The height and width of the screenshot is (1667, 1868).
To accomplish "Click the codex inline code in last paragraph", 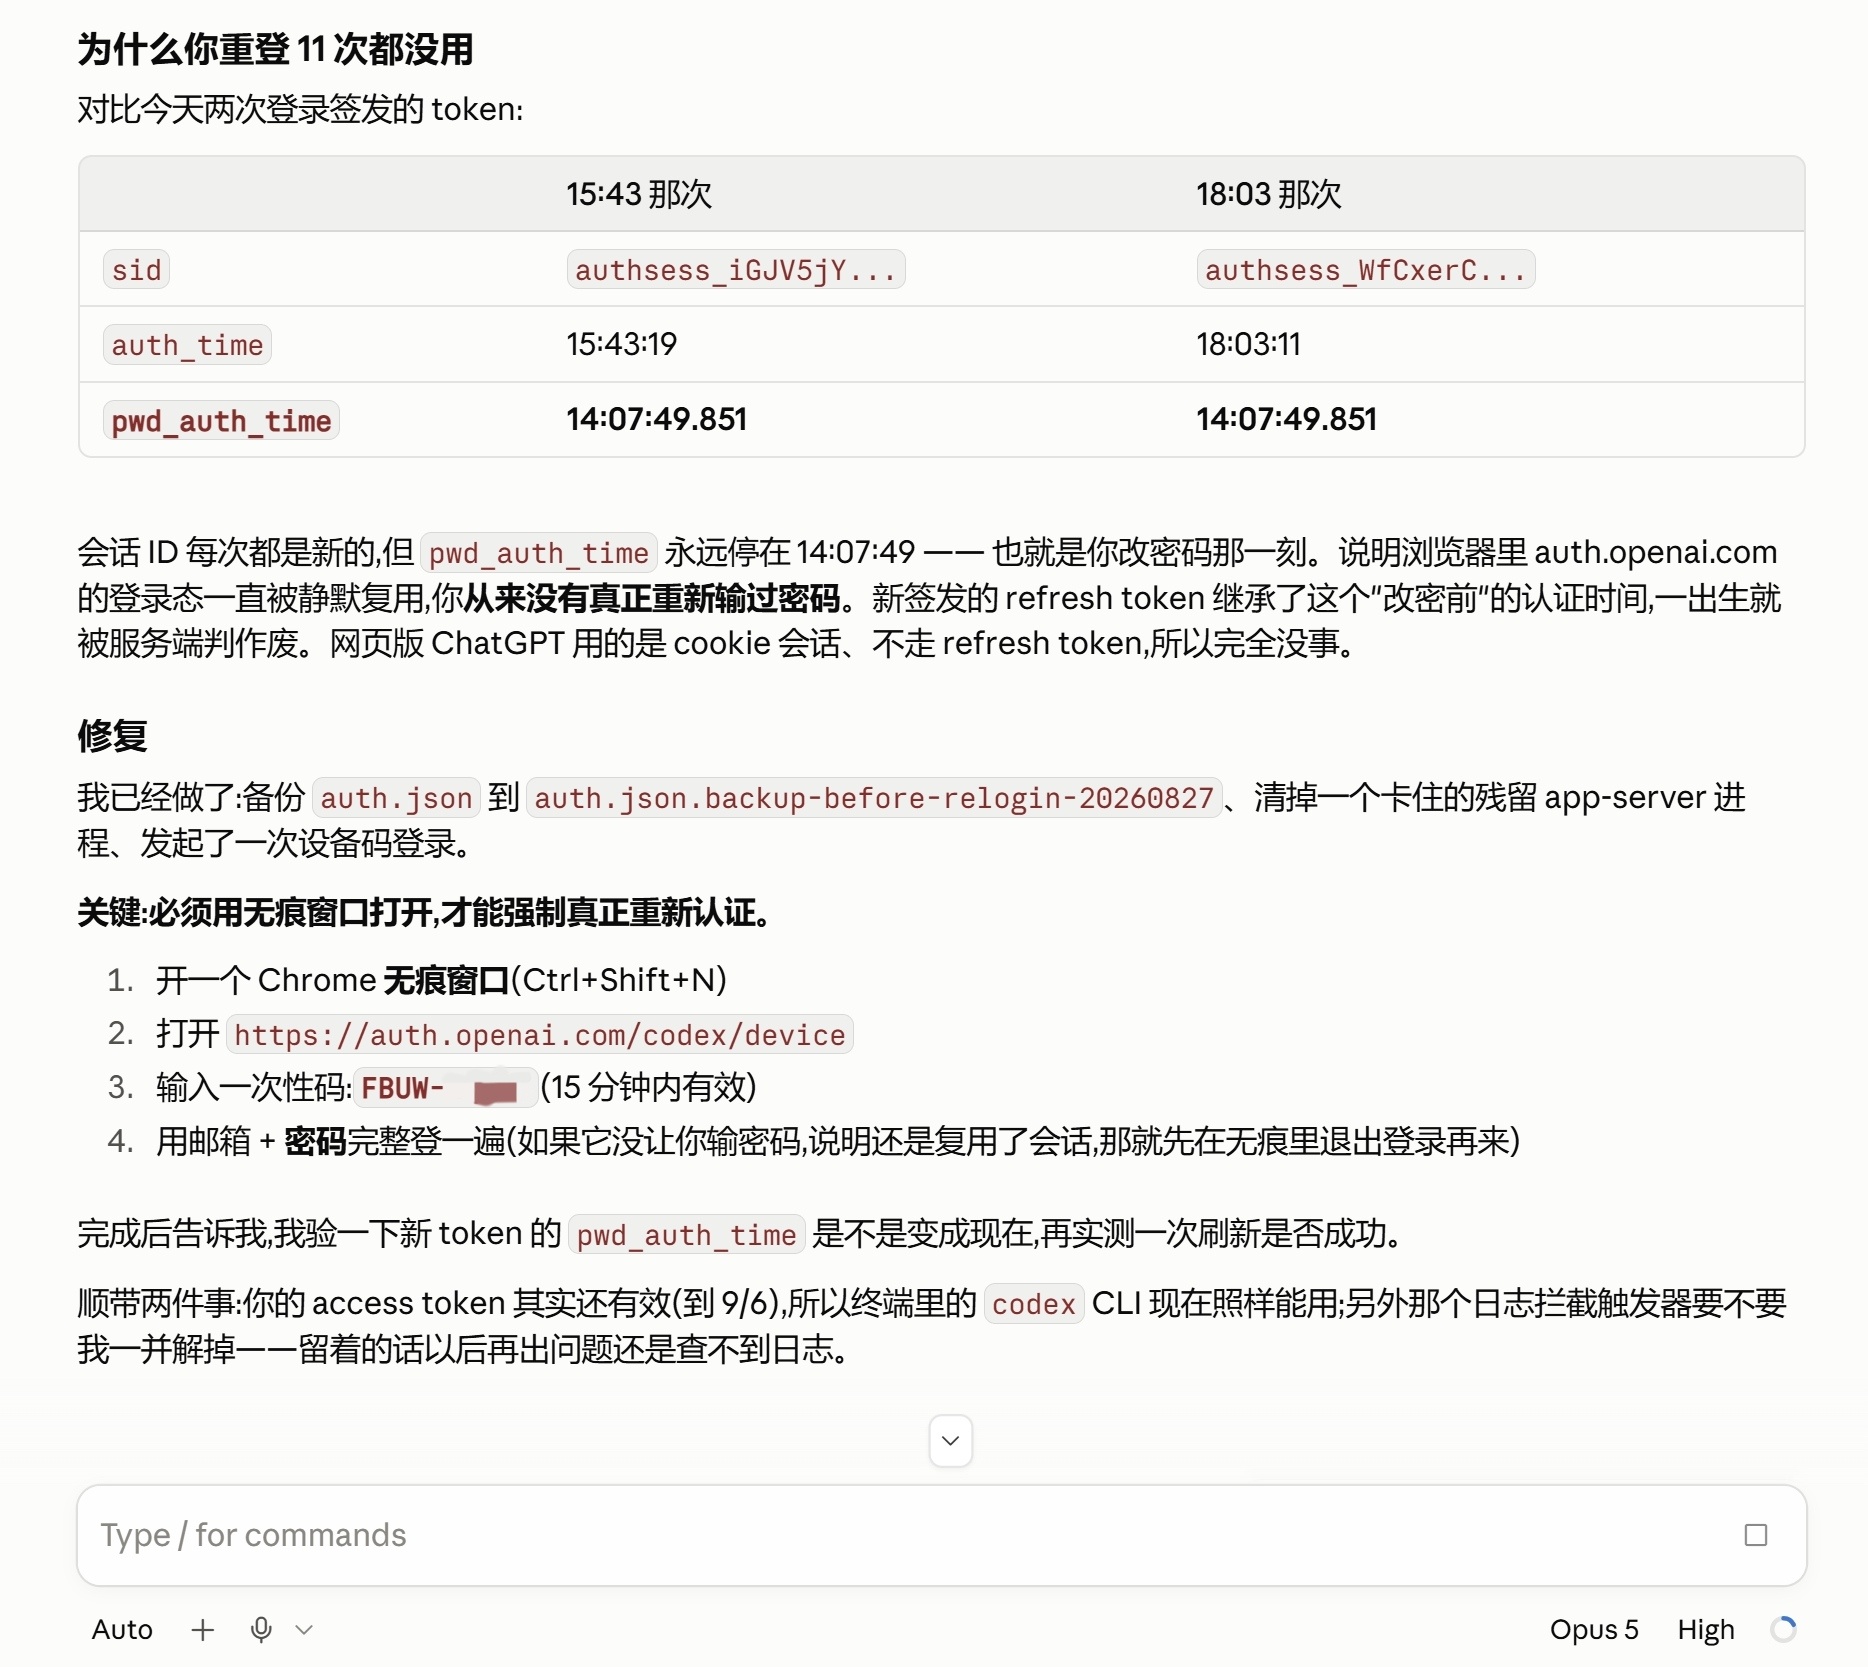I will [x=1034, y=1304].
